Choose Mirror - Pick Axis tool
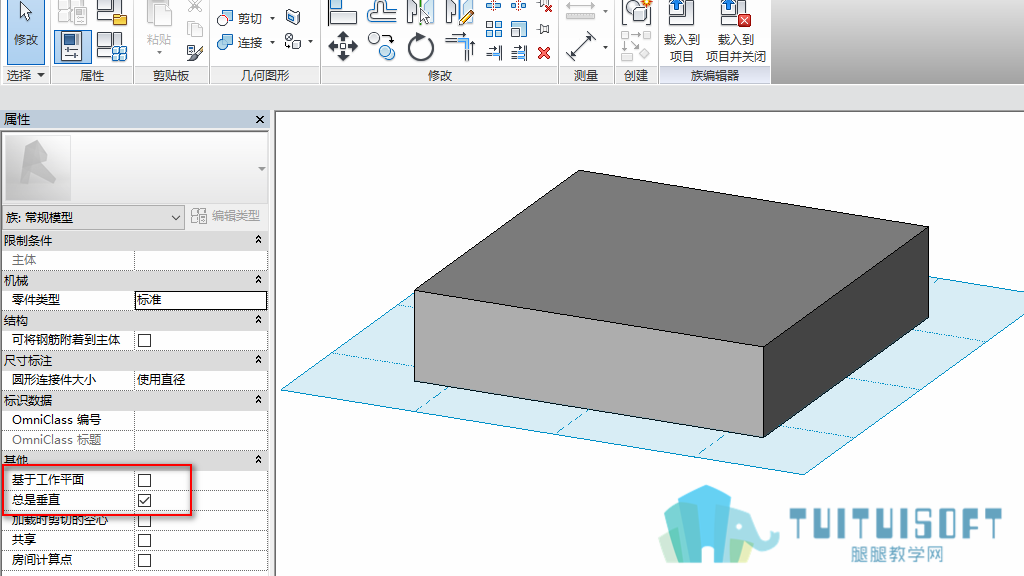This screenshot has height=576, width=1024. point(420,12)
